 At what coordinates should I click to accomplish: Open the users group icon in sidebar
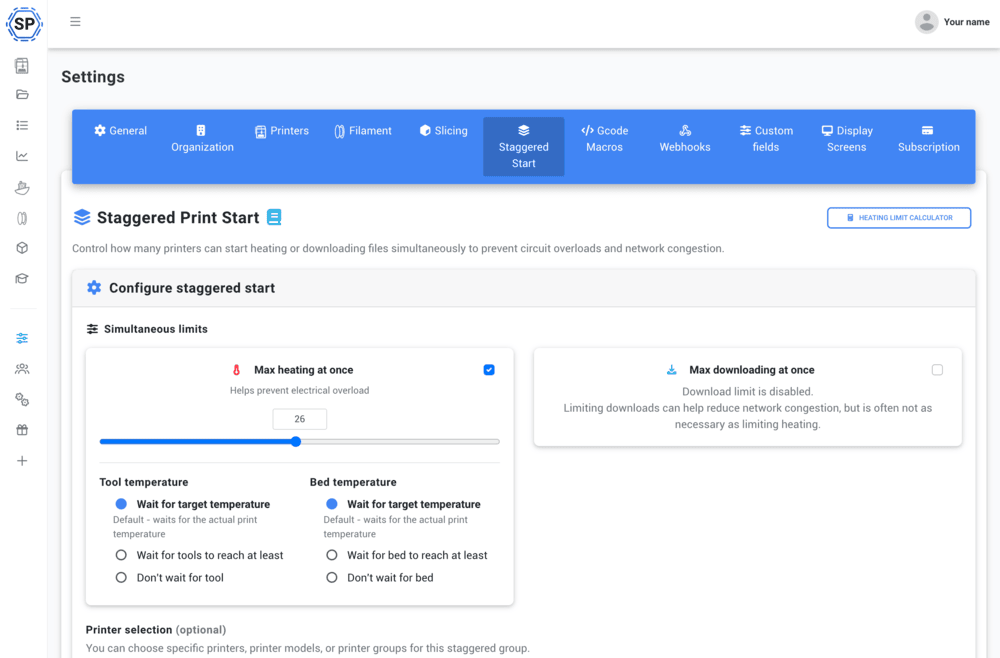tap(22, 369)
